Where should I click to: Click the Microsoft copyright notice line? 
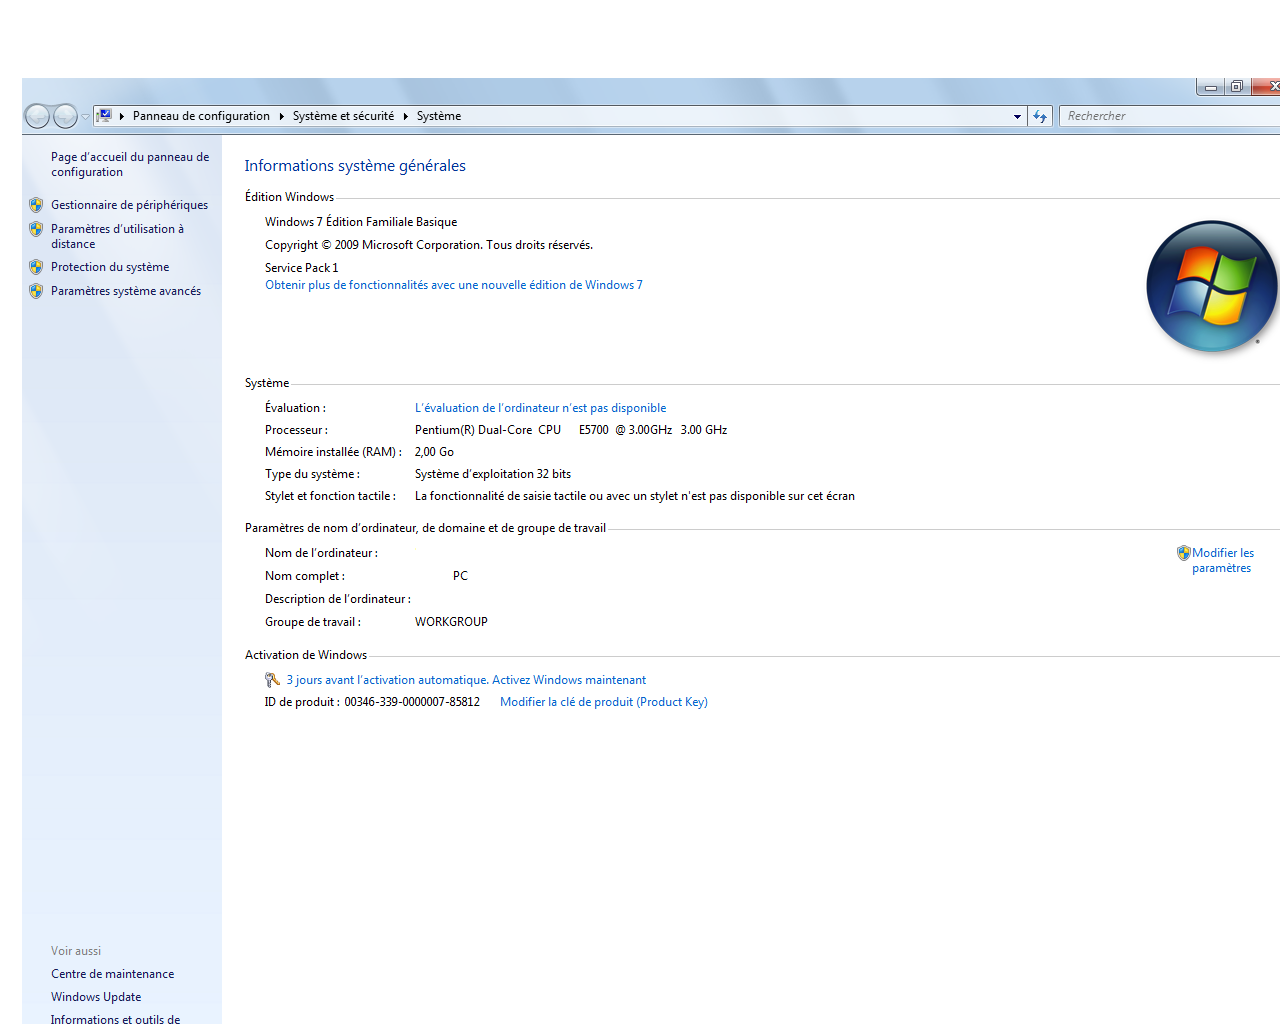coord(429,245)
